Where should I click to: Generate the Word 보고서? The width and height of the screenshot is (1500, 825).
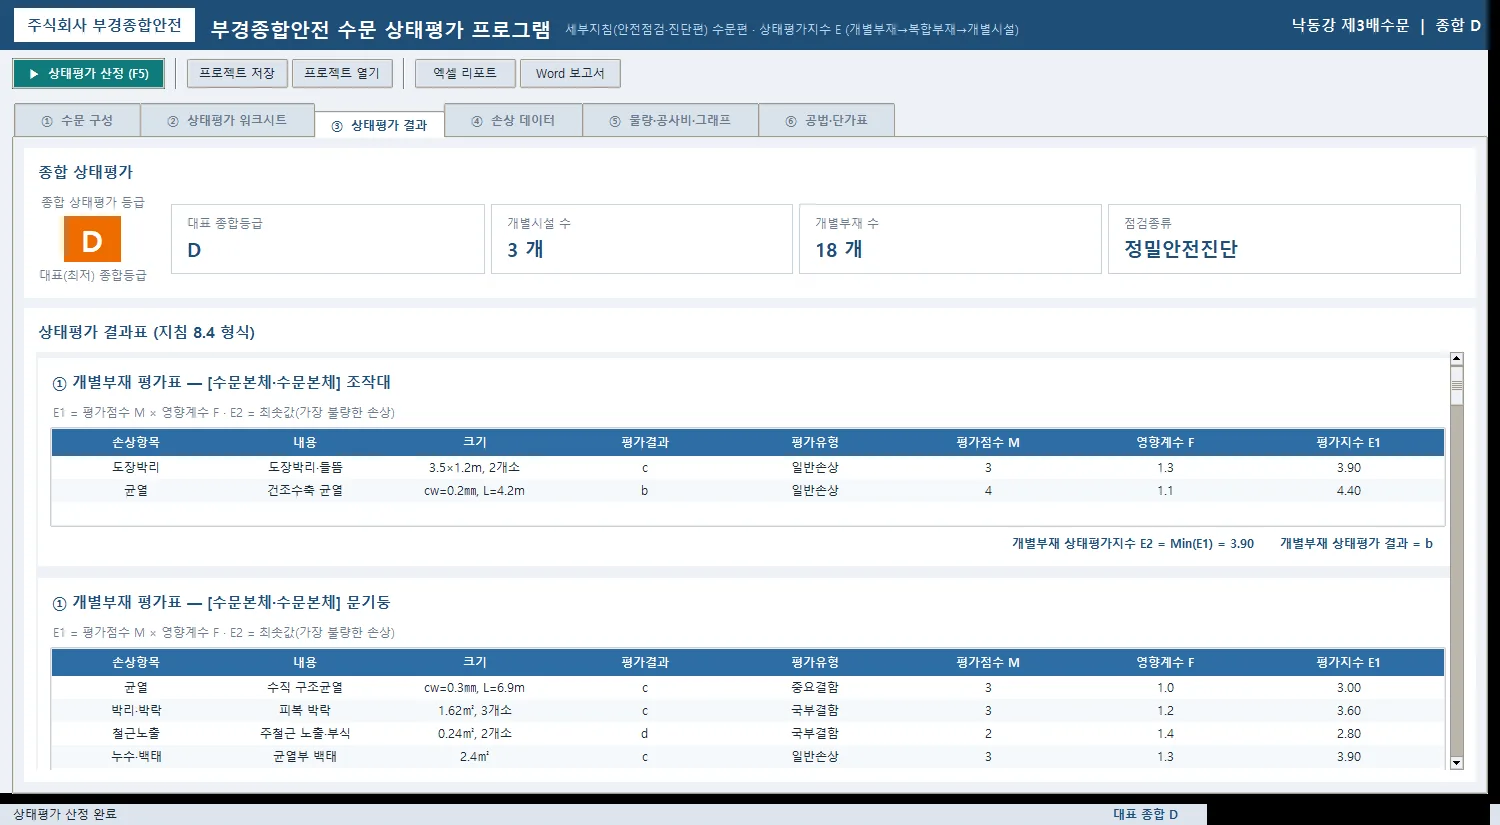[x=570, y=74]
